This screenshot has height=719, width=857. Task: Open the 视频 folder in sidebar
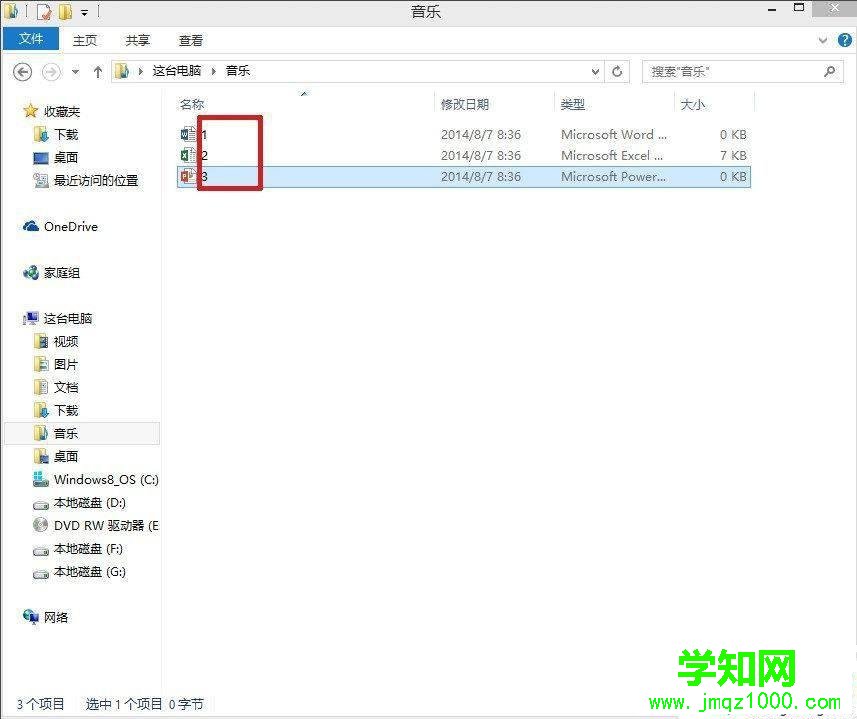[66, 341]
